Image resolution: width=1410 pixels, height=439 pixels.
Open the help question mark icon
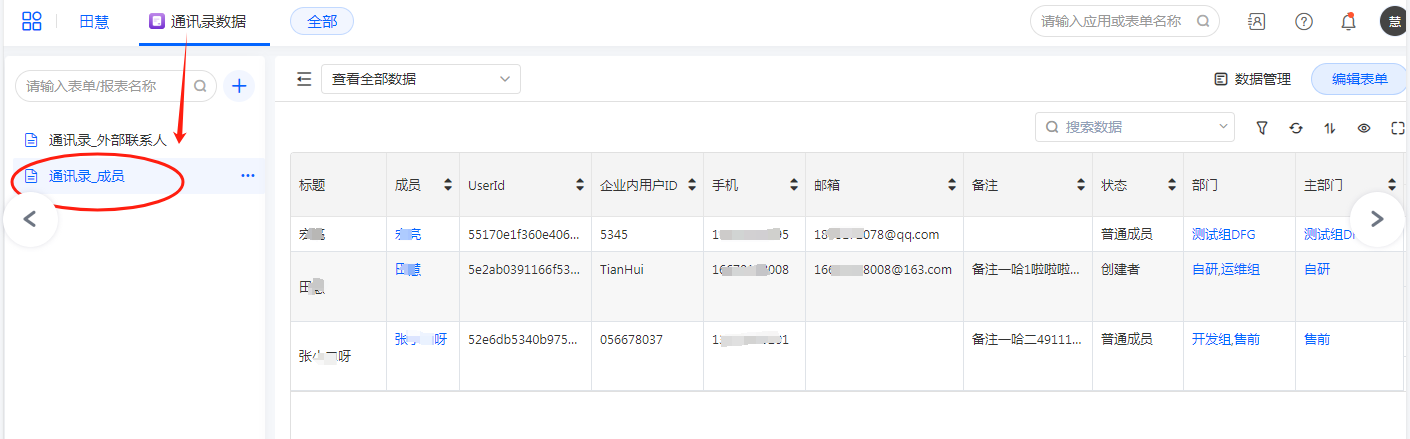coord(1303,21)
